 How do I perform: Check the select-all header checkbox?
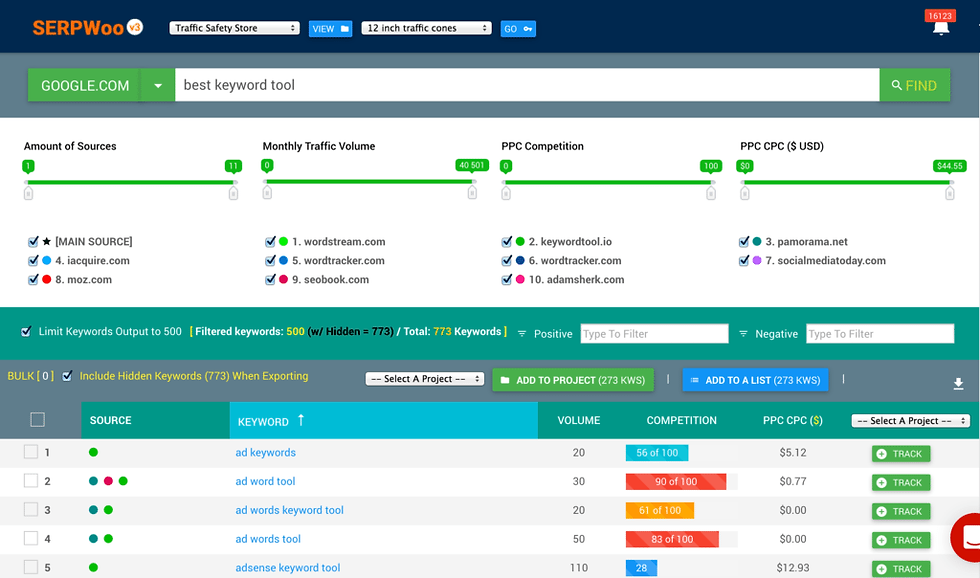point(38,419)
